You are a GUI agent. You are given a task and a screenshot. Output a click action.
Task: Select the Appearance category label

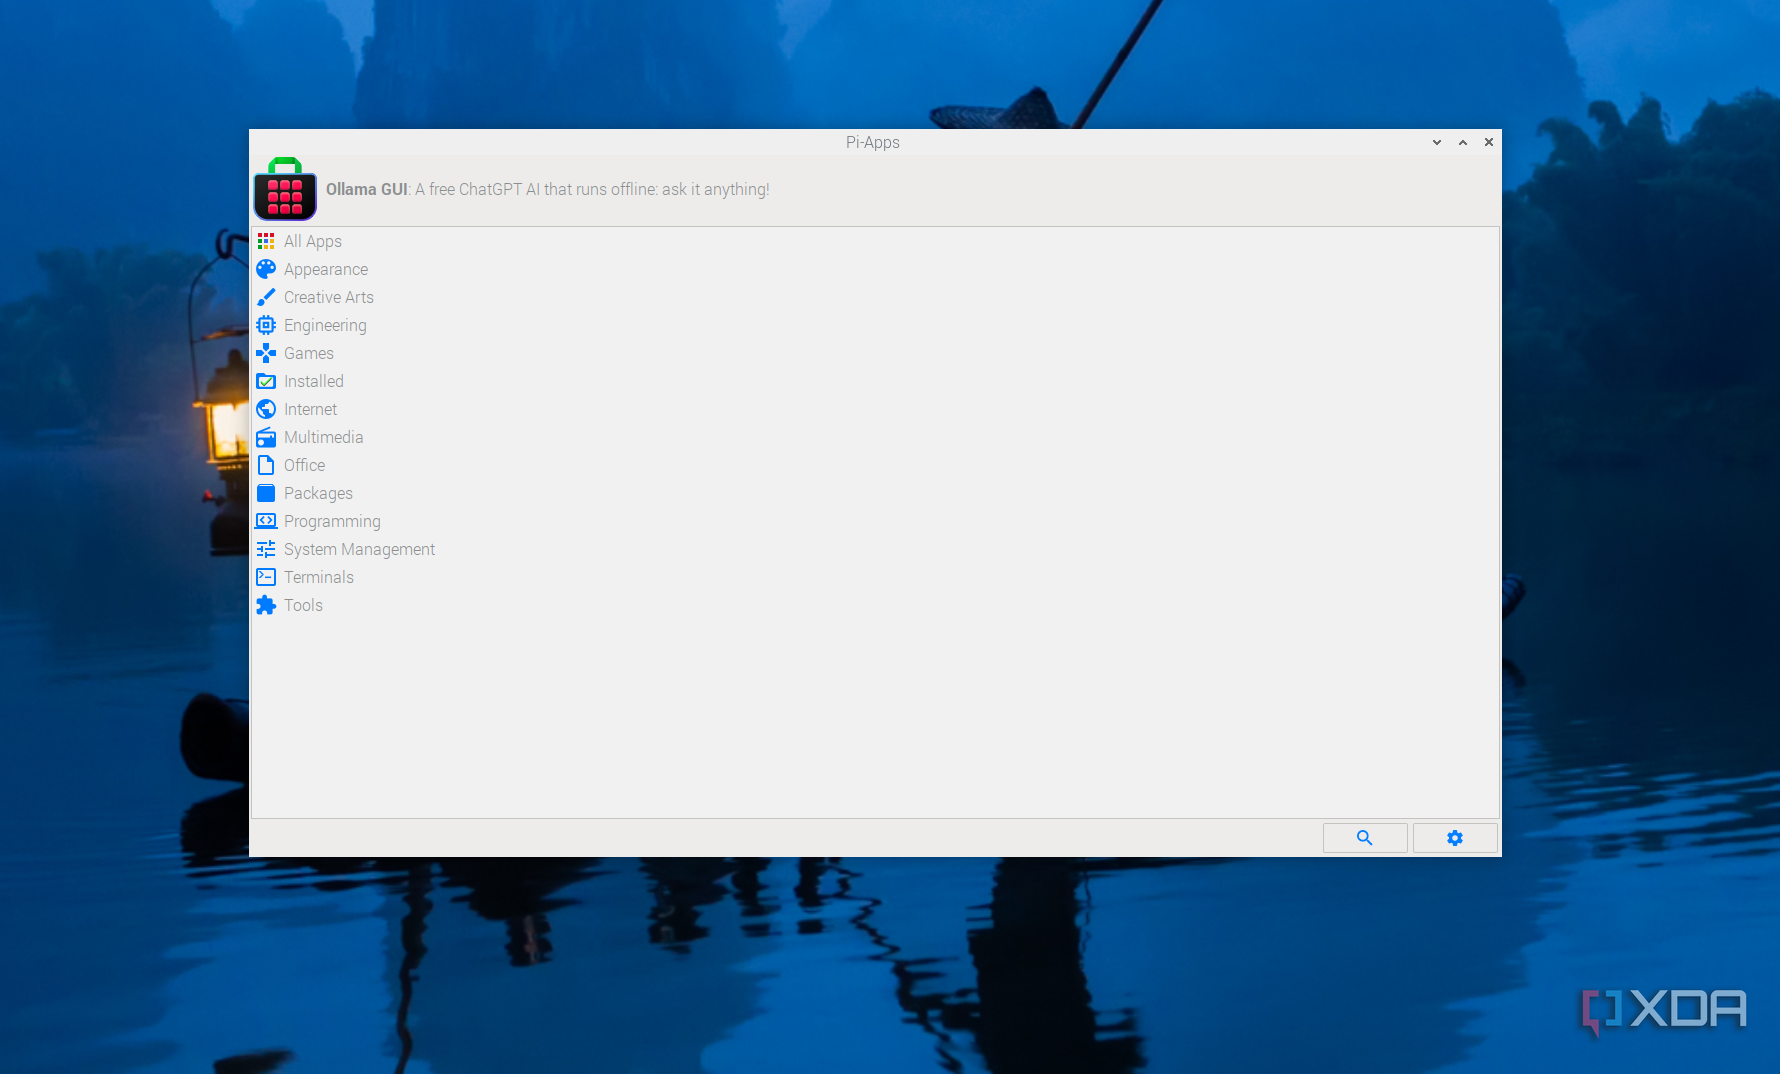pyautogui.click(x=326, y=269)
